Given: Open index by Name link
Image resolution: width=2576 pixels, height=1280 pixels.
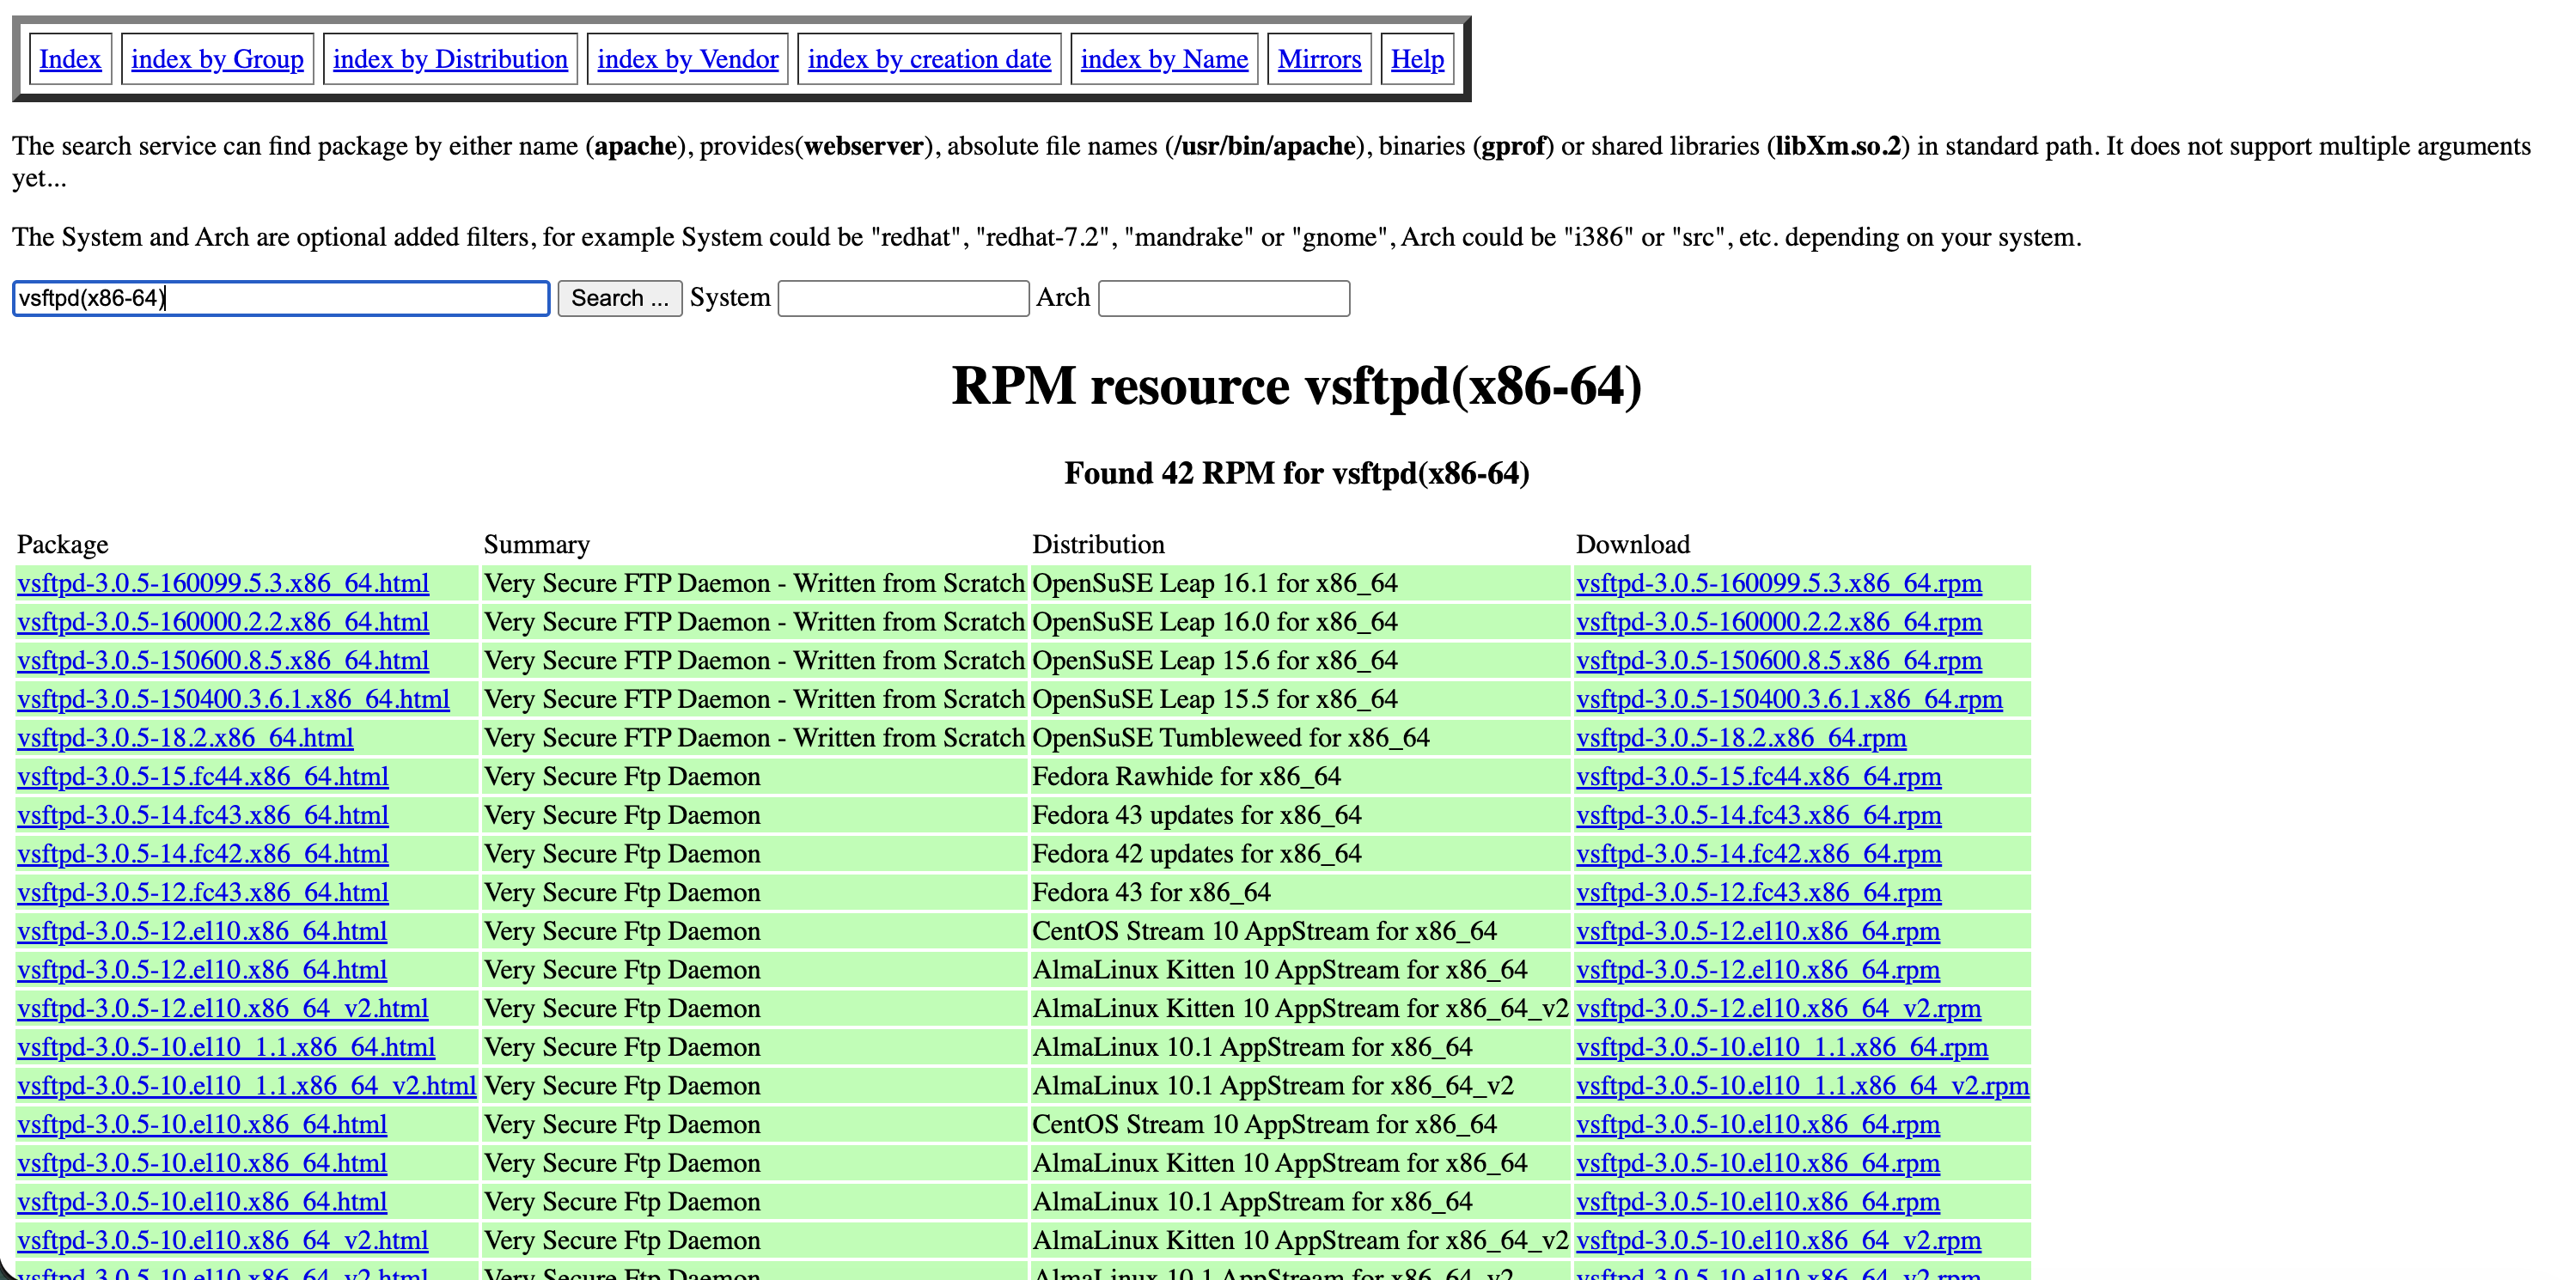Looking at the screenshot, I should [x=1164, y=59].
